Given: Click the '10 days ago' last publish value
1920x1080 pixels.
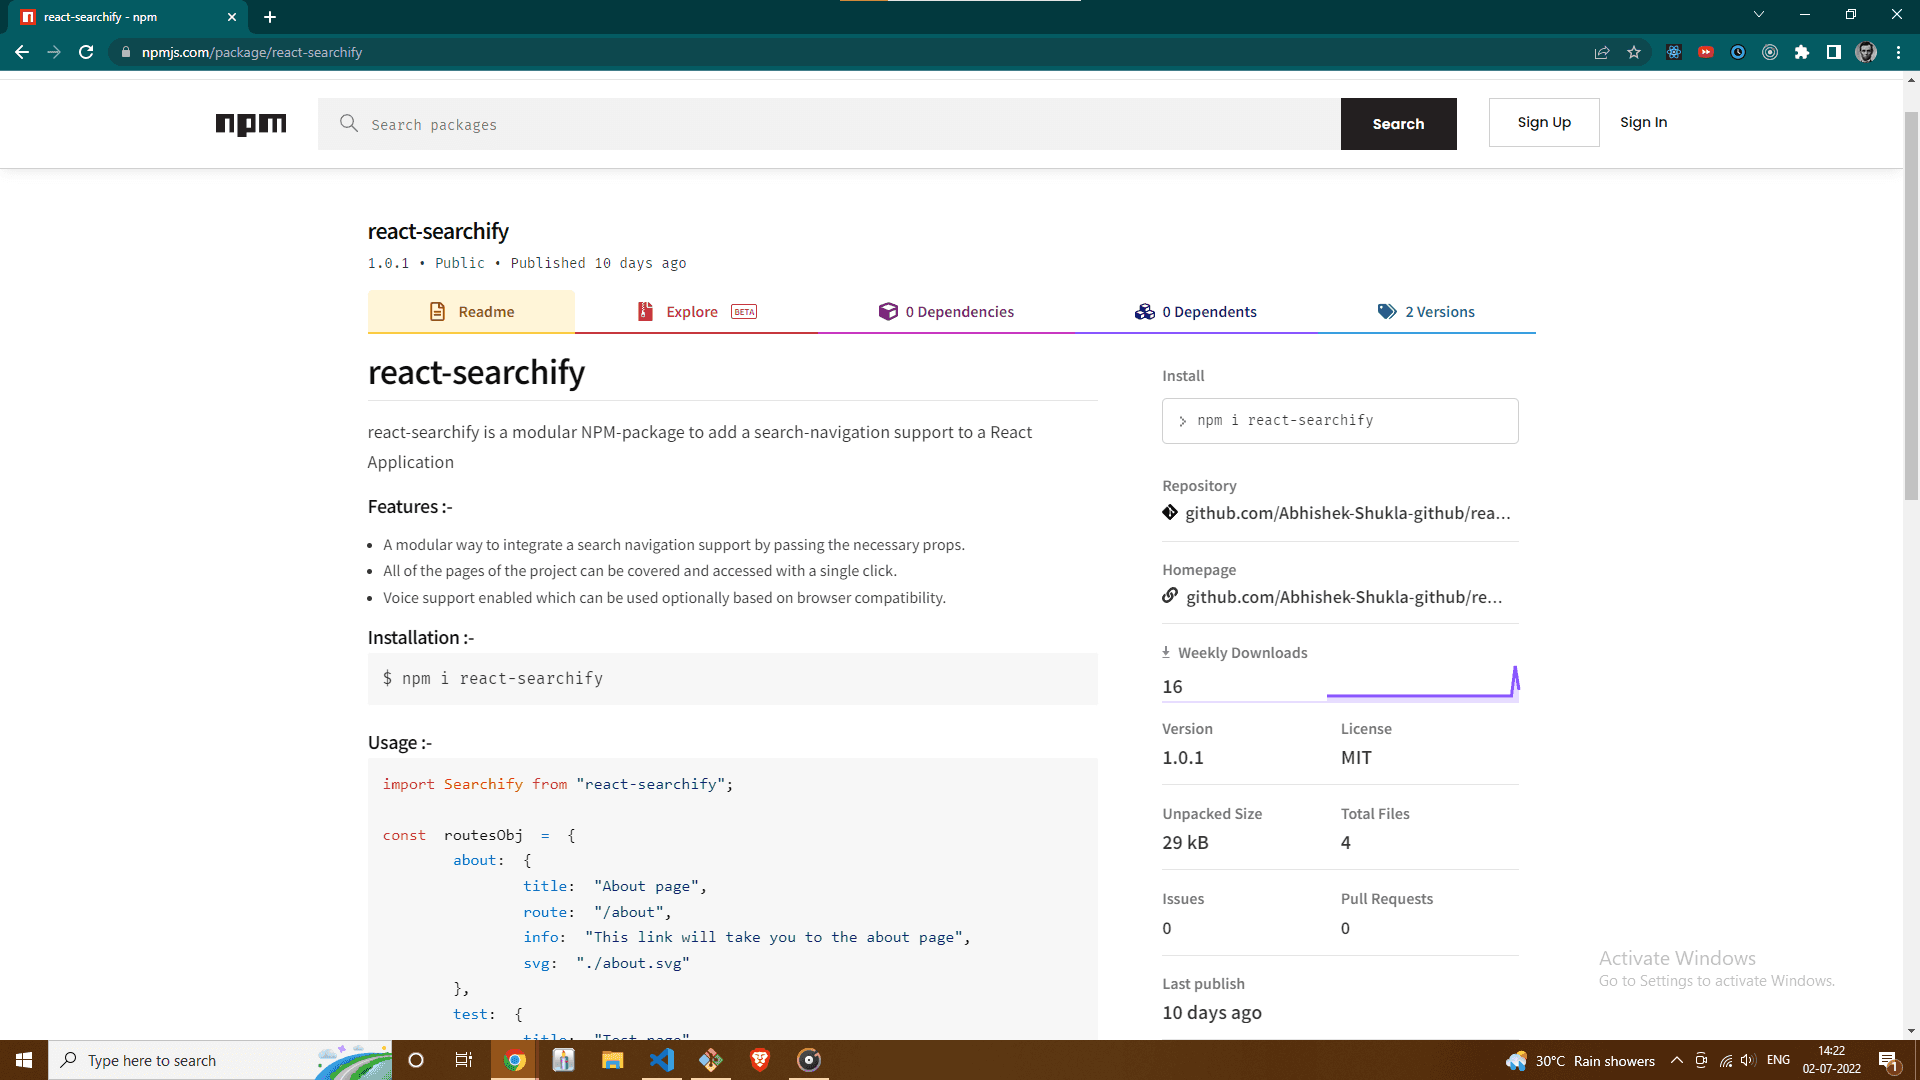Looking at the screenshot, I should click(x=1212, y=1013).
